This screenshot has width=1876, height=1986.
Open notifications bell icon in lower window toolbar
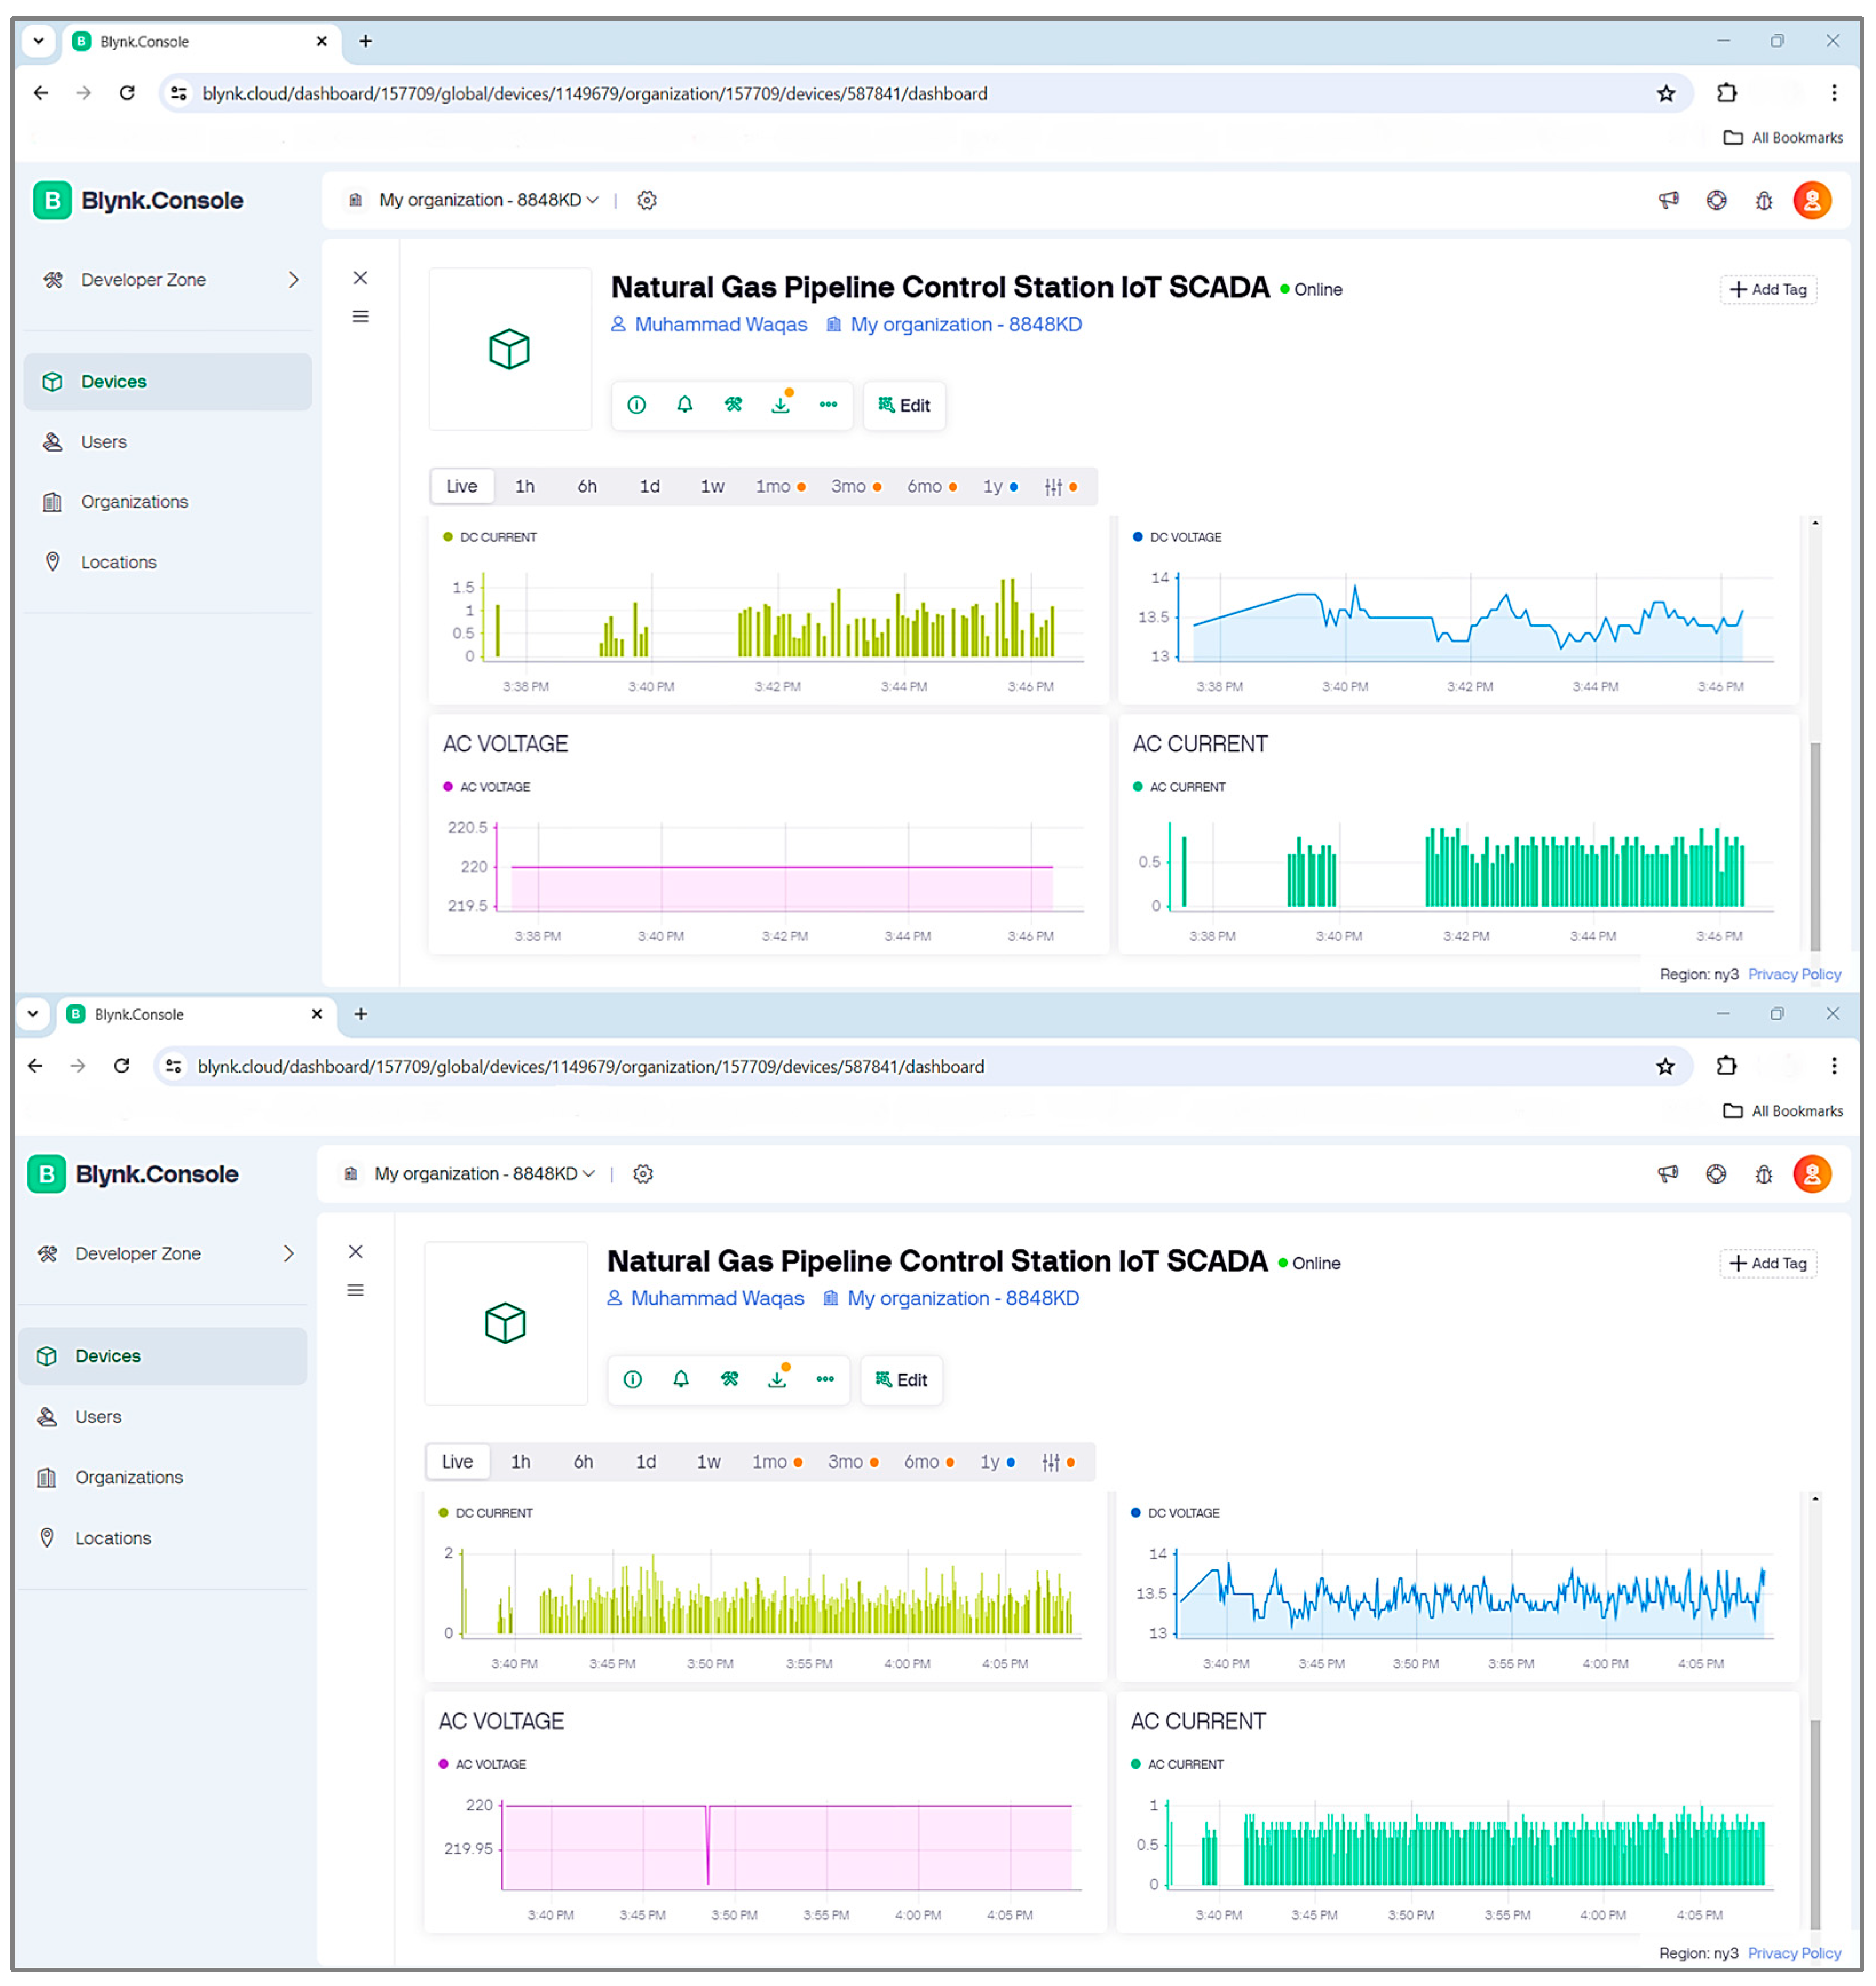pos(681,1379)
